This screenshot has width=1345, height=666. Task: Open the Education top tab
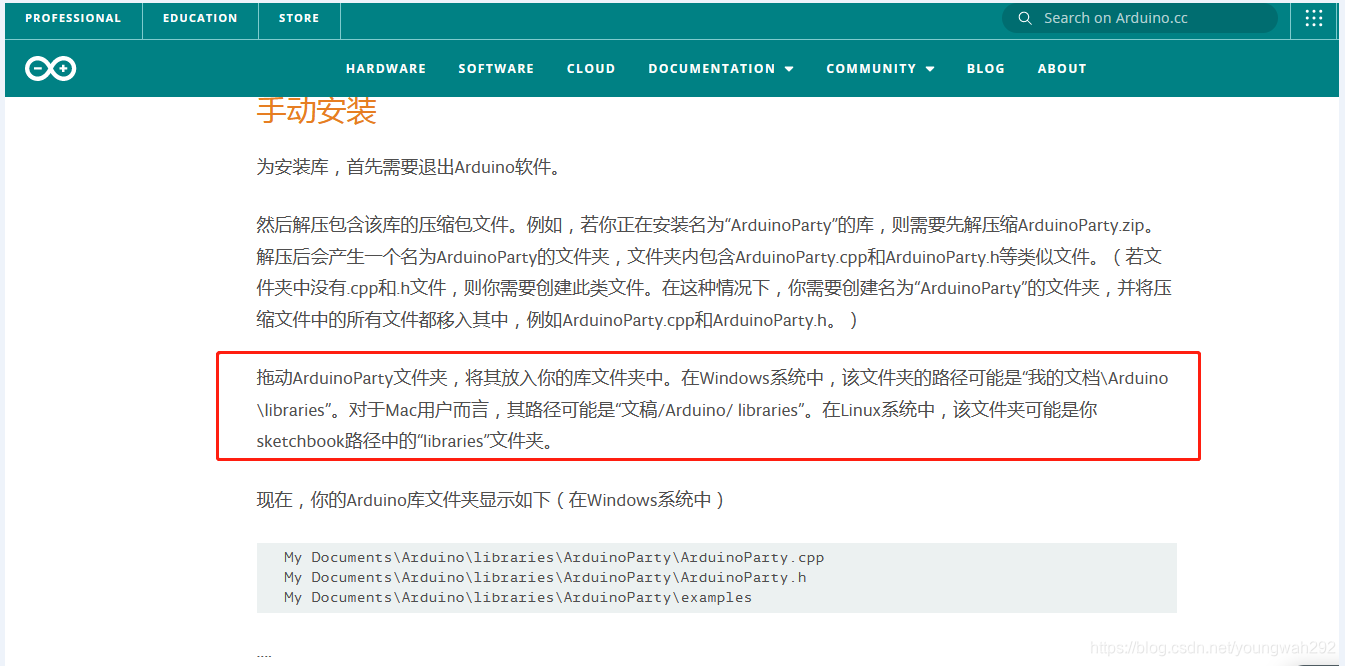(x=200, y=18)
